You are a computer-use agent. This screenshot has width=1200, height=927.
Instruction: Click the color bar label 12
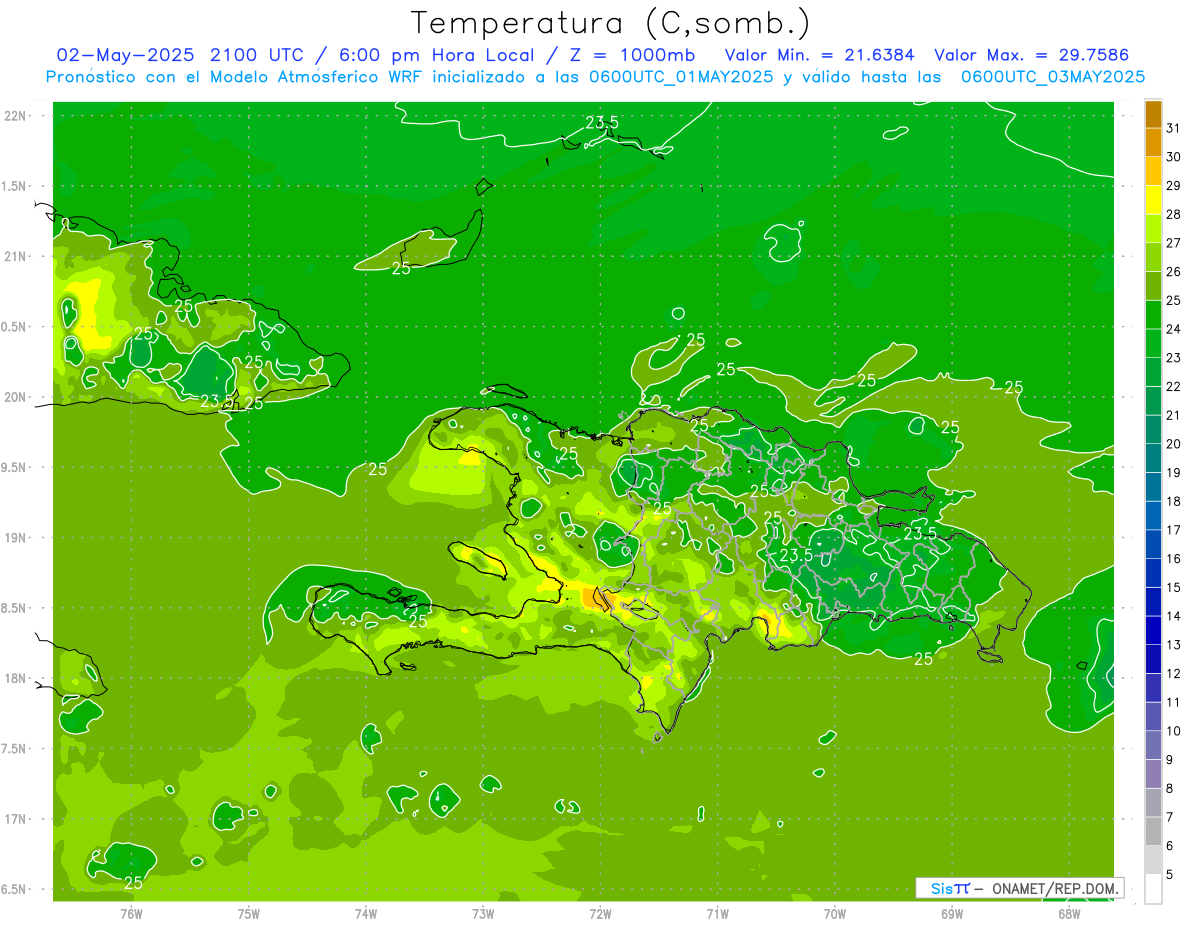tap(1173, 673)
